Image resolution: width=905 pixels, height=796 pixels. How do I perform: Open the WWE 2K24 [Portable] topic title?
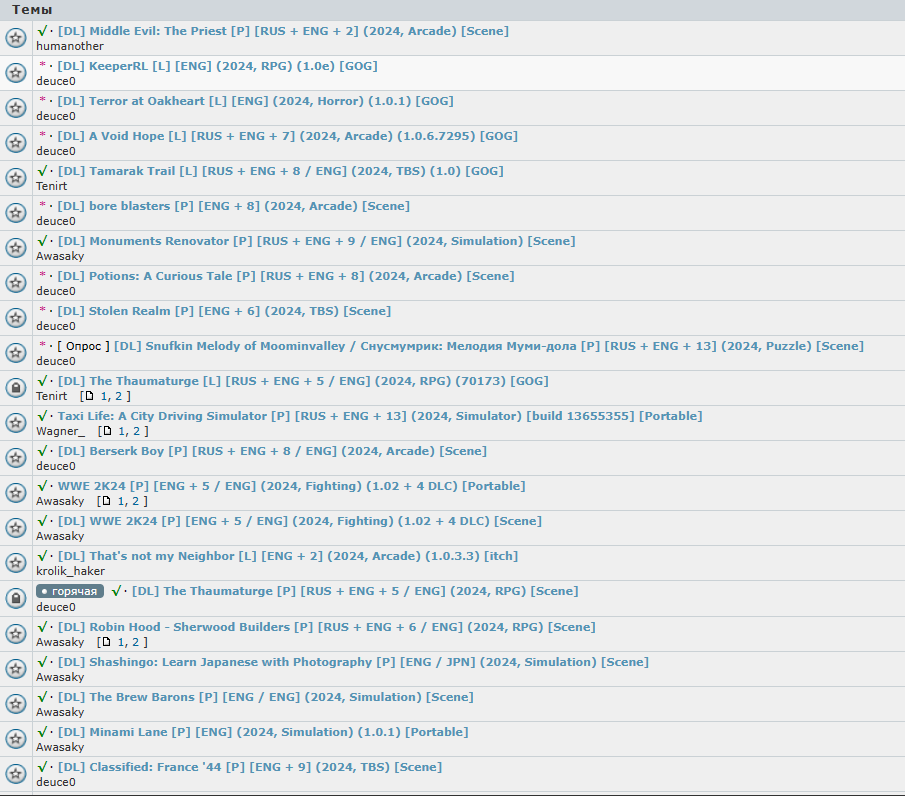[291, 486]
